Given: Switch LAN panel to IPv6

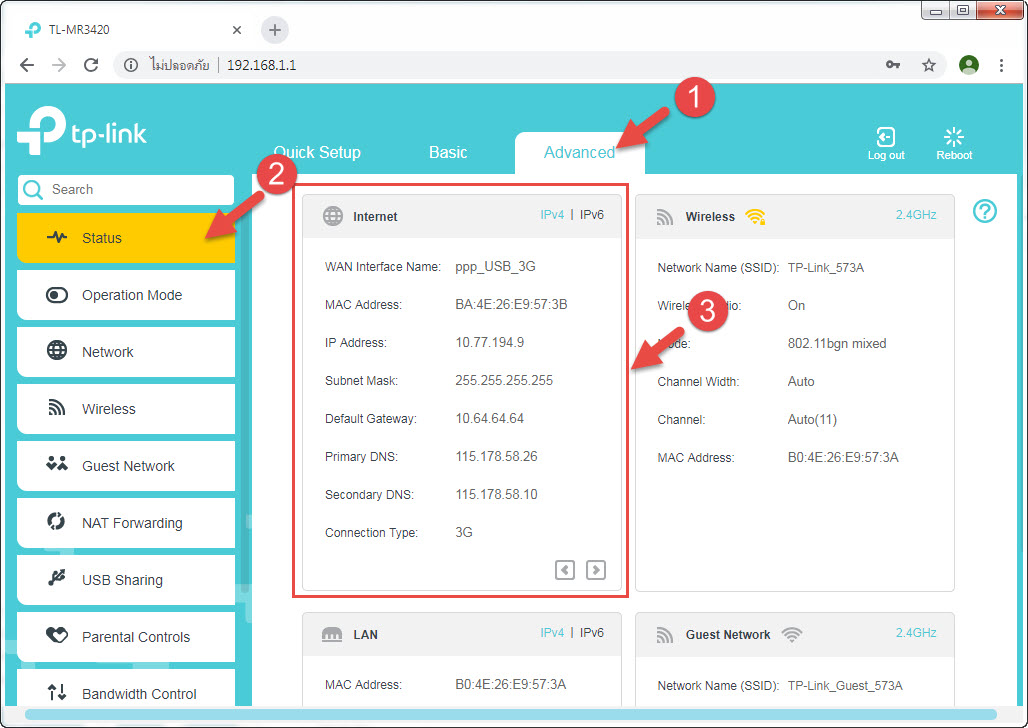Looking at the screenshot, I should (x=592, y=632).
